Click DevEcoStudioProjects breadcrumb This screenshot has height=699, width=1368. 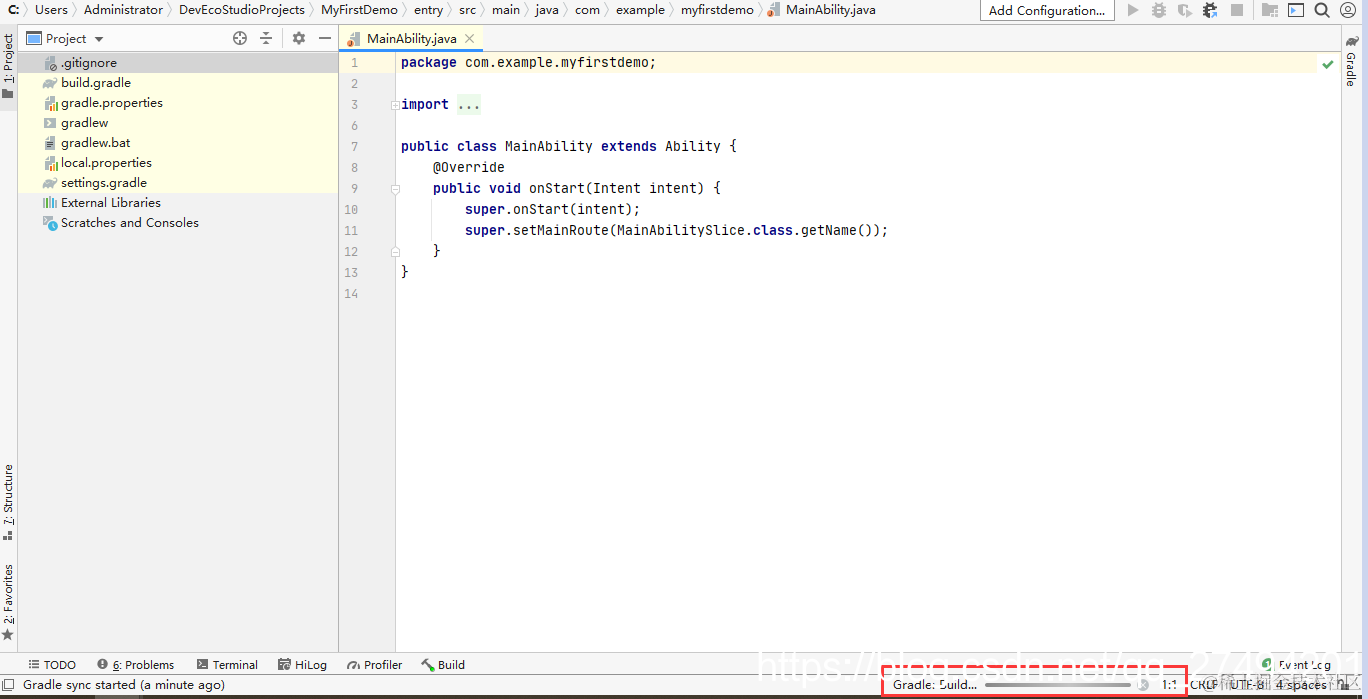point(242,10)
